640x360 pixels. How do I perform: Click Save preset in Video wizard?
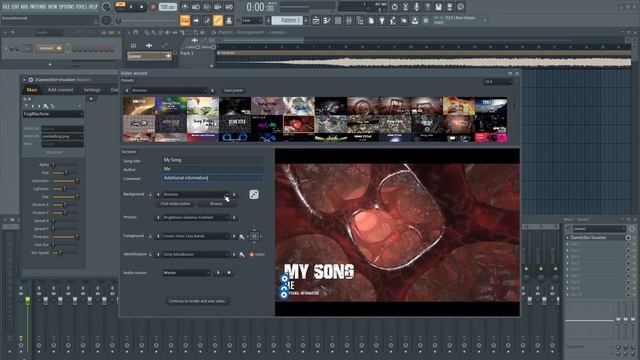coord(233,91)
